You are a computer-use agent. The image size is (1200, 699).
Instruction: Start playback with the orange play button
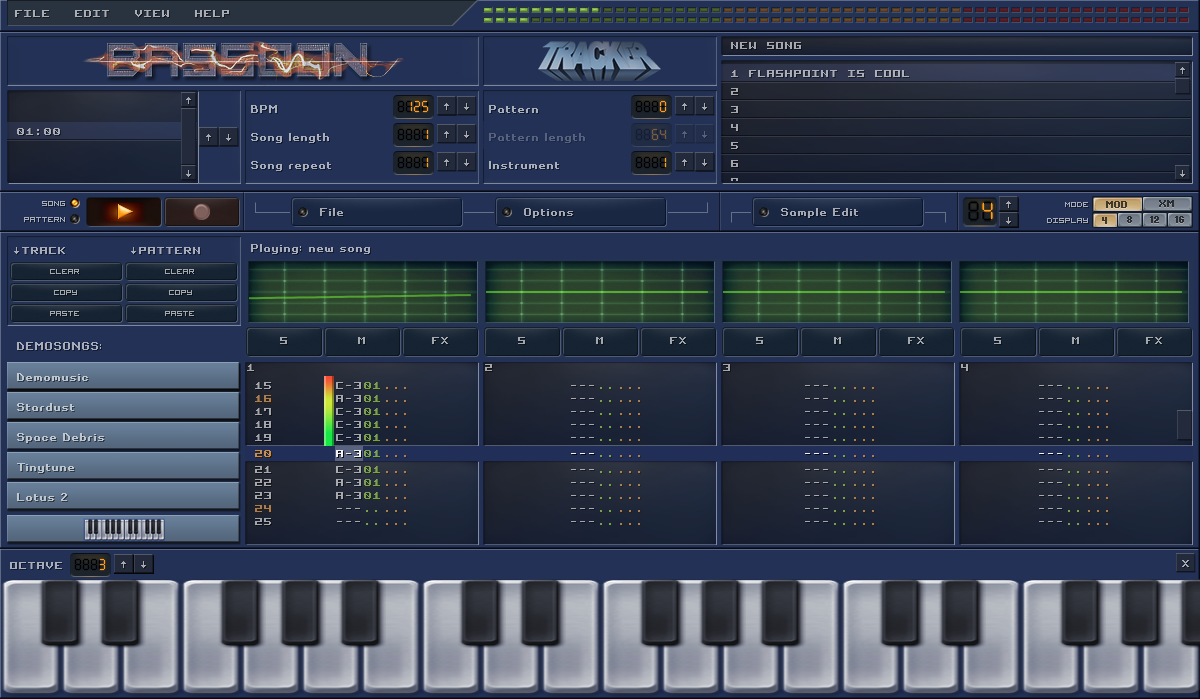124,212
